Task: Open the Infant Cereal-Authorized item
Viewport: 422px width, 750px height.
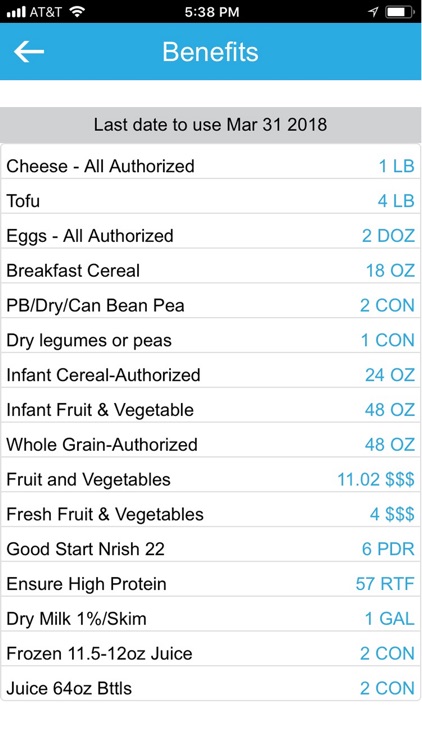Action: [211, 375]
